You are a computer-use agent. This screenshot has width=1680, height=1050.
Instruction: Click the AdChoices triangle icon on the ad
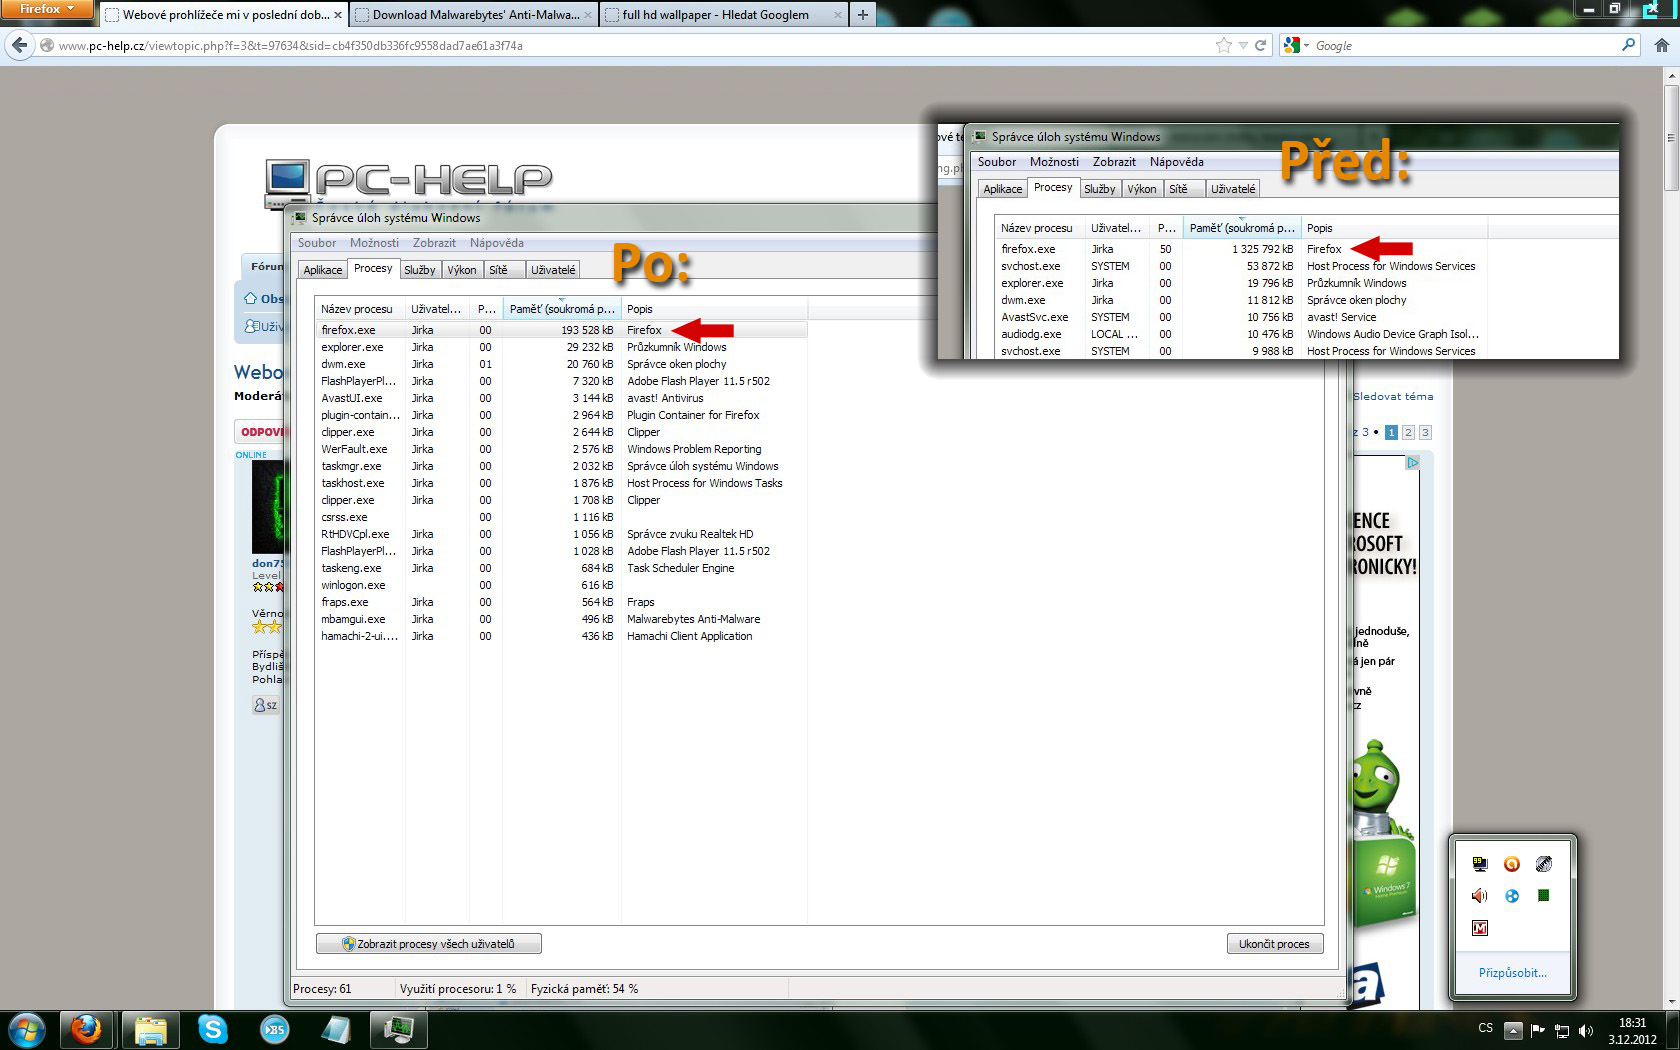point(1412,463)
